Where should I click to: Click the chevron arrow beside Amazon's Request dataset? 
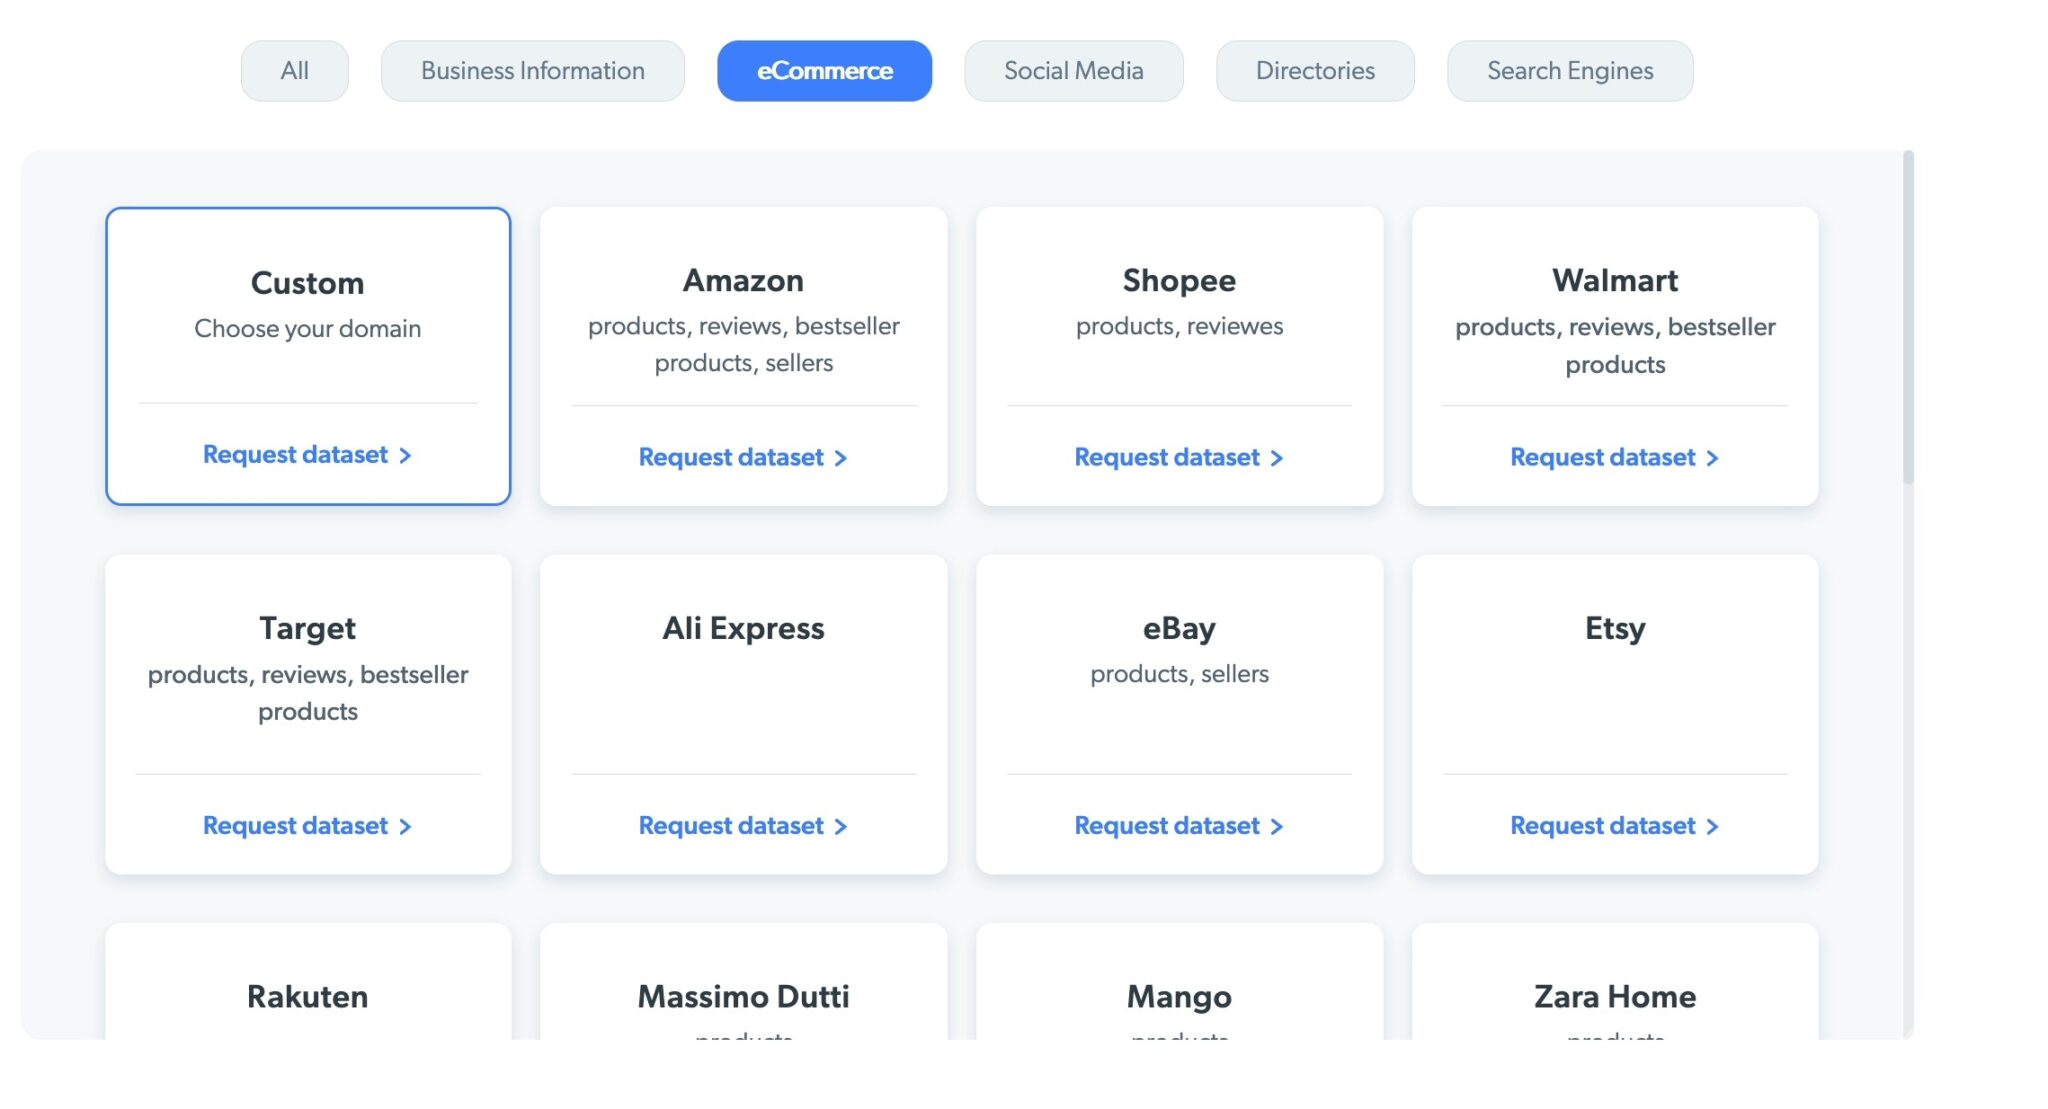(843, 457)
